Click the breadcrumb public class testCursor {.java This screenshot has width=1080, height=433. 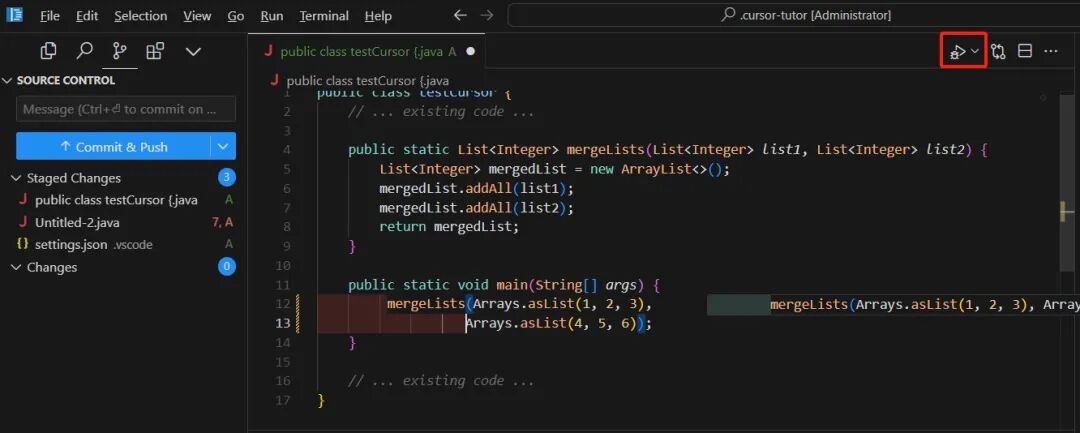[368, 81]
